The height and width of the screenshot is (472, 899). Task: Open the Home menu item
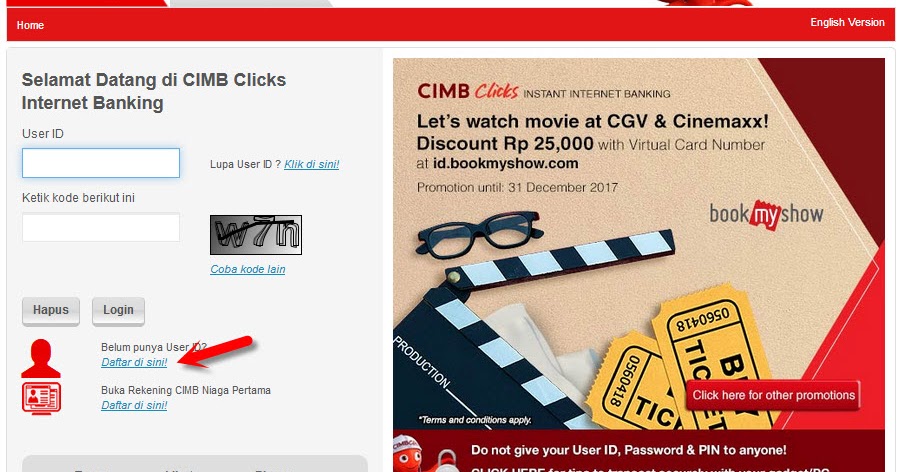tap(30, 25)
